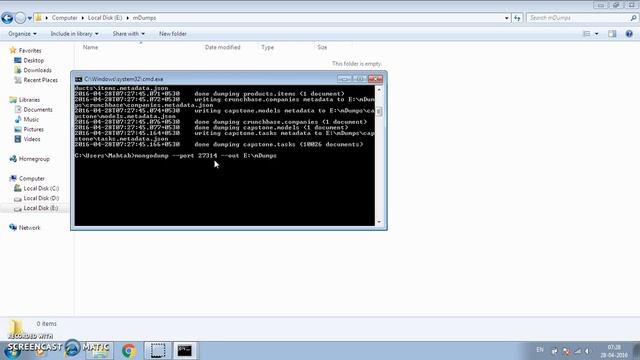
Task: Sort by the Type column header
Action: pos(267,47)
